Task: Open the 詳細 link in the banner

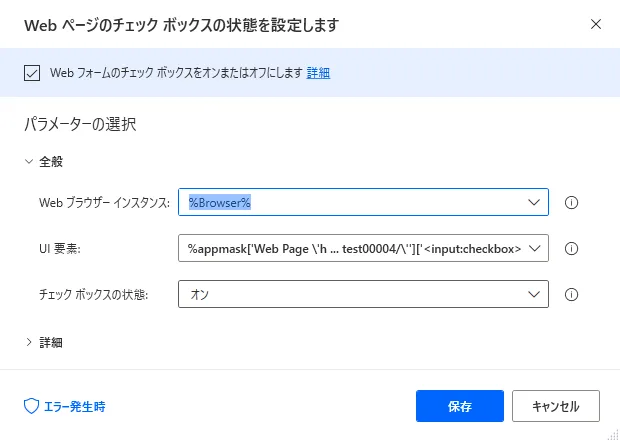Action: tap(318, 72)
